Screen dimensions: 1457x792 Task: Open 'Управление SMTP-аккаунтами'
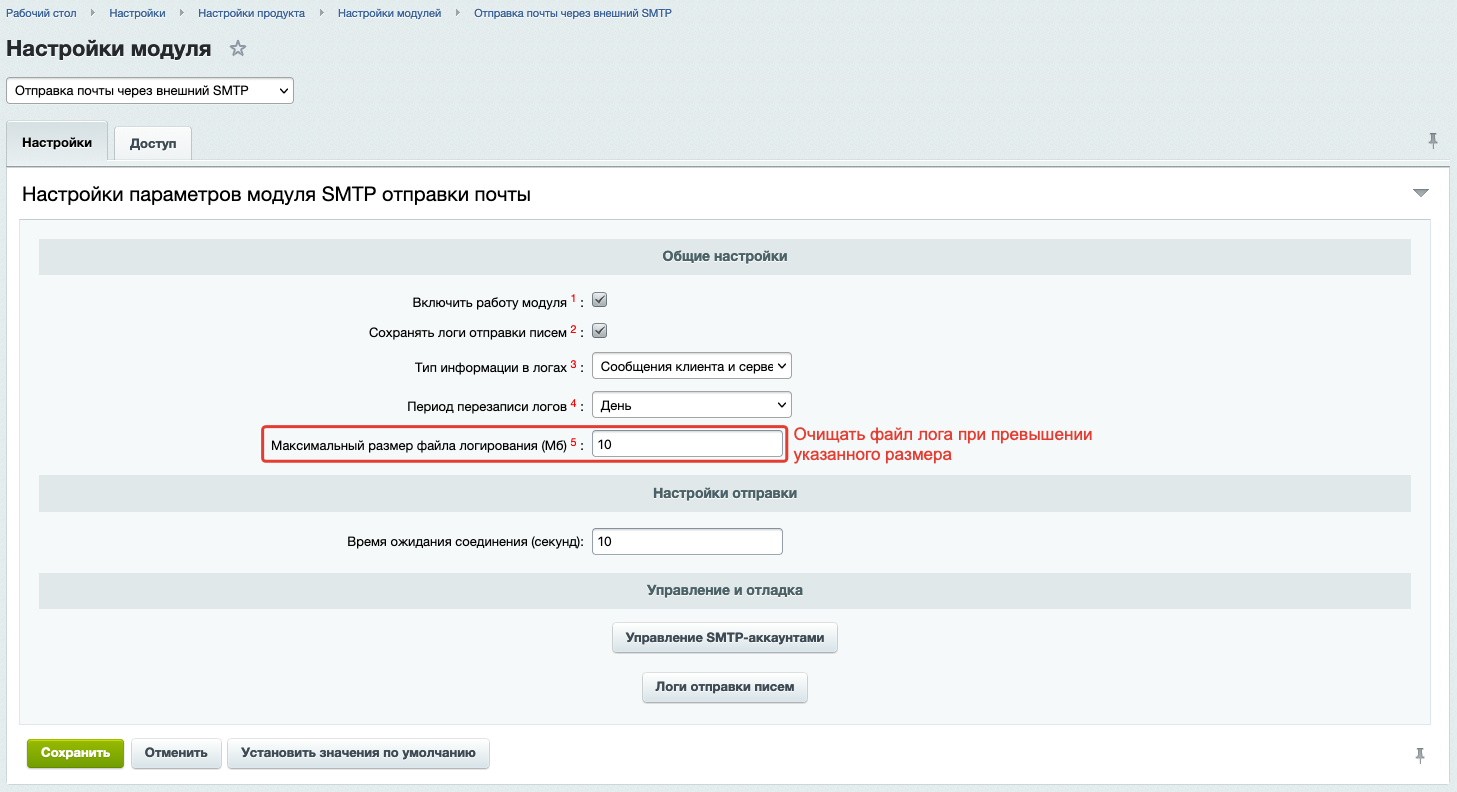[725, 637]
